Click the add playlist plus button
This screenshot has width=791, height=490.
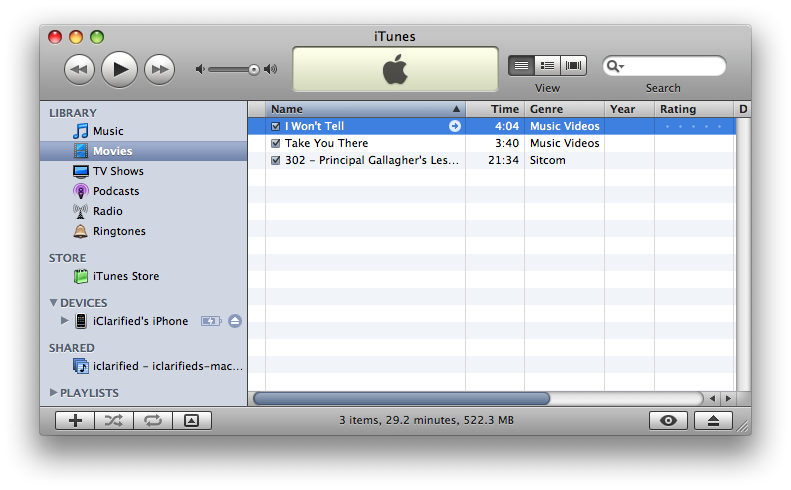tap(75, 421)
